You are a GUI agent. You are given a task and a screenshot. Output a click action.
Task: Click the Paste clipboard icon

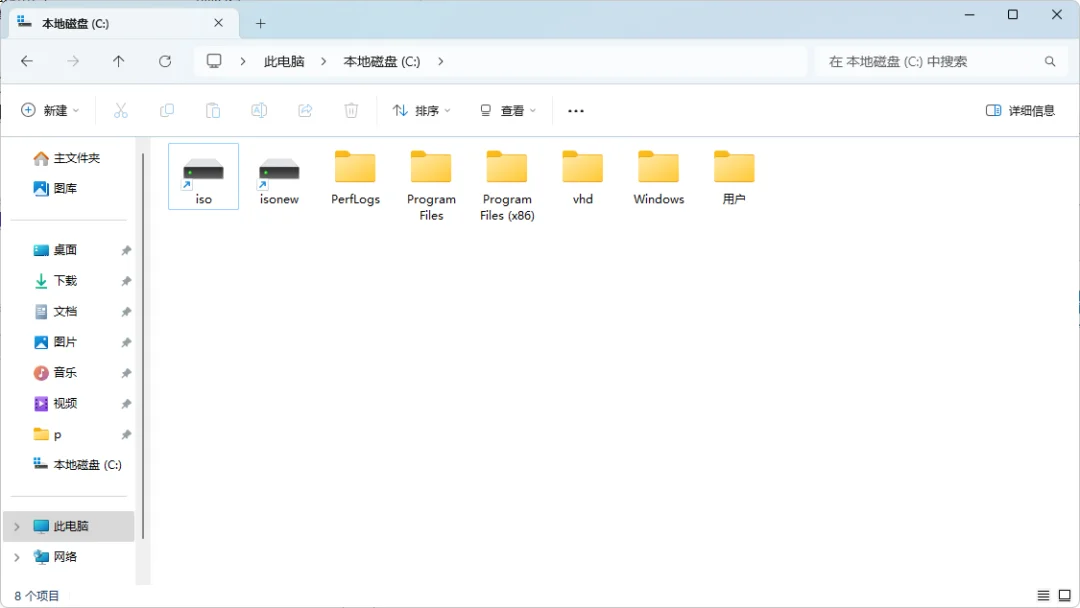[213, 110]
